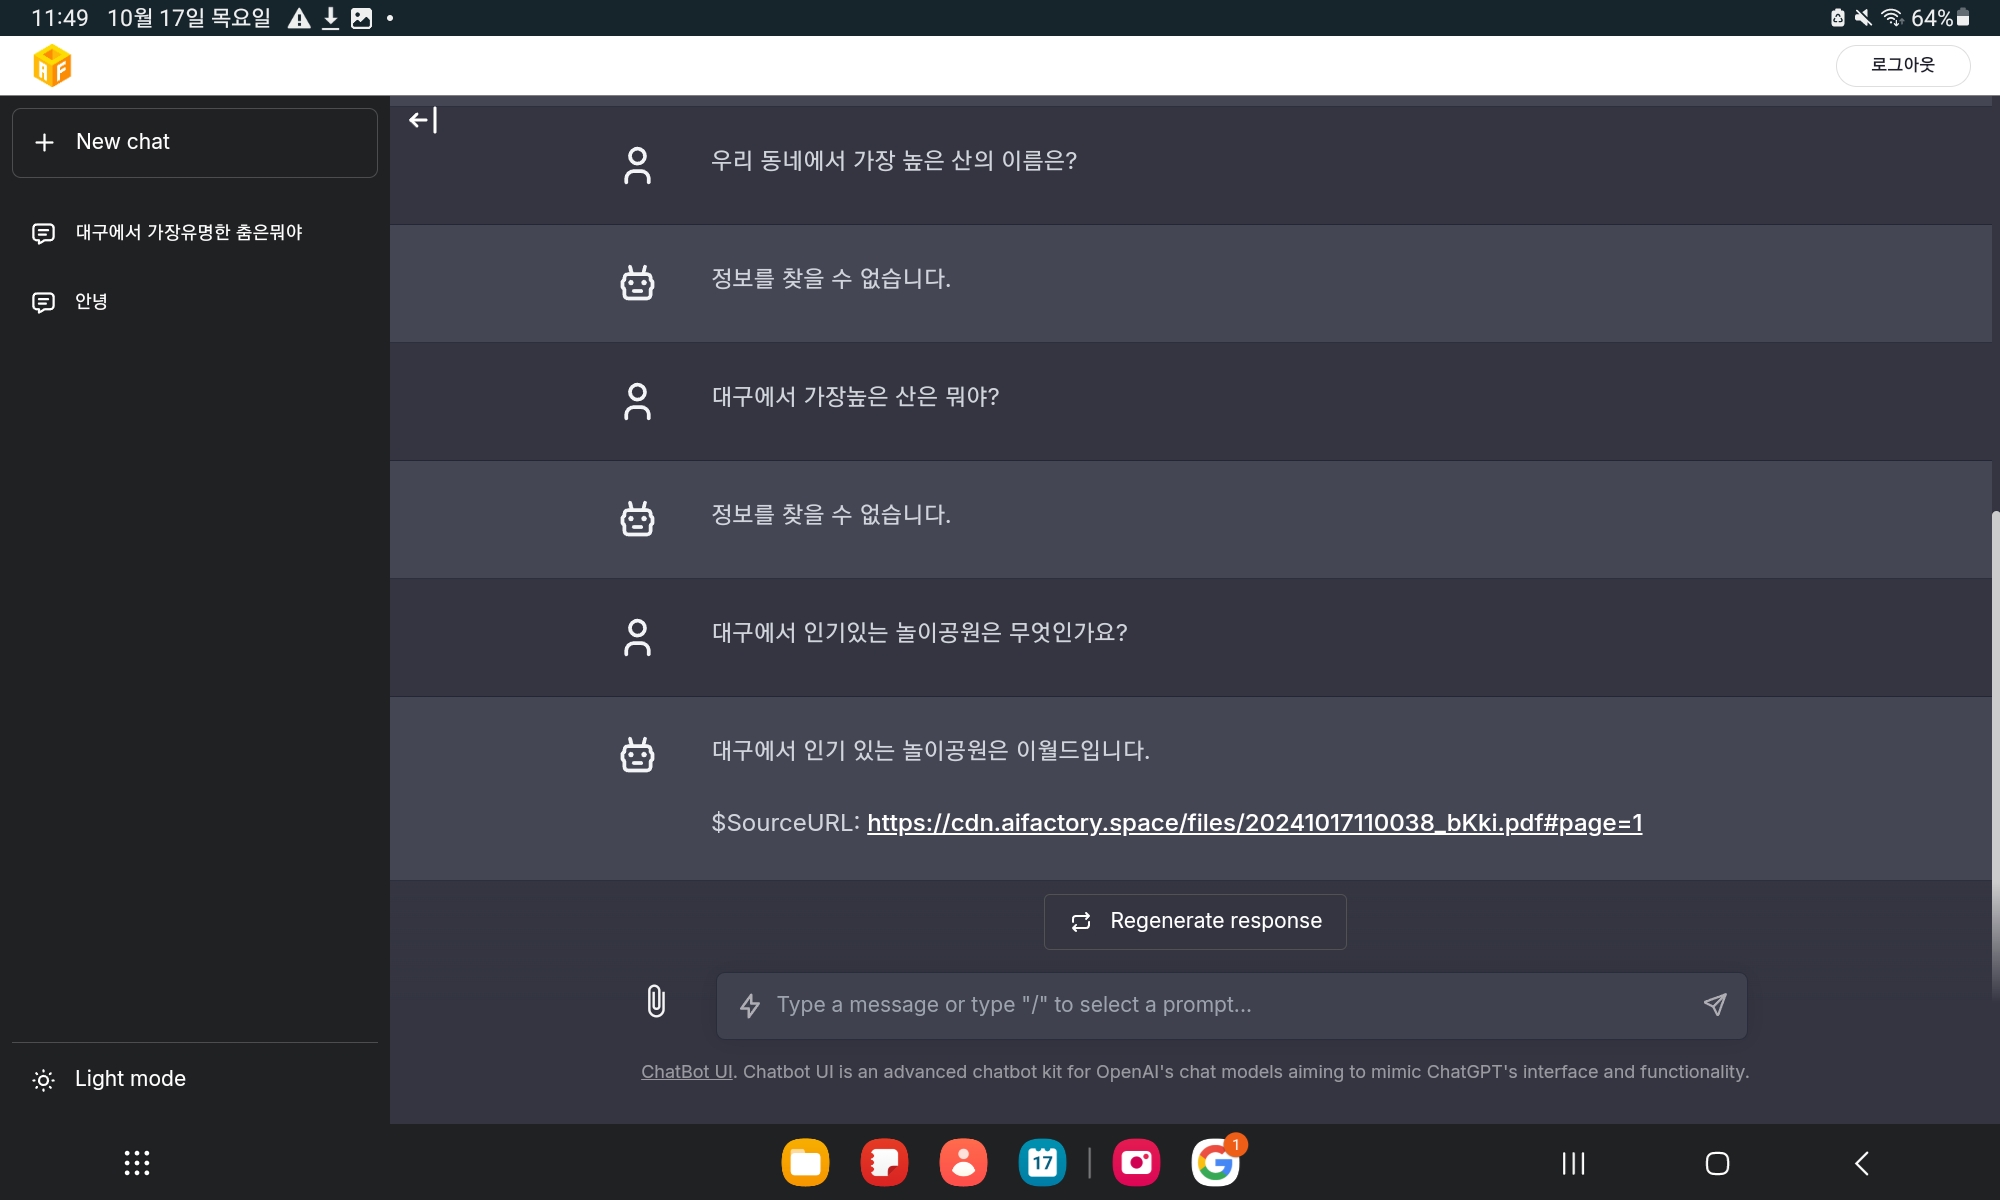Image resolution: width=2000 pixels, height=1200 pixels.
Task: Open the calendar app showing 17
Action: coord(1042,1163)
